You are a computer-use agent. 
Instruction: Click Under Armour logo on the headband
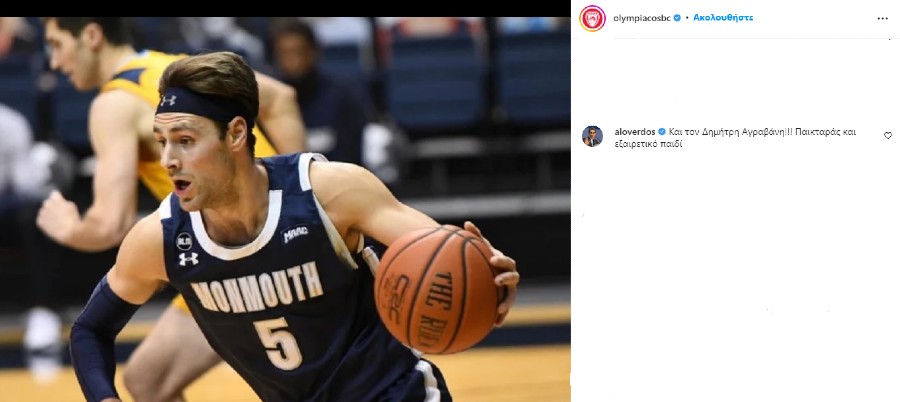168,100
